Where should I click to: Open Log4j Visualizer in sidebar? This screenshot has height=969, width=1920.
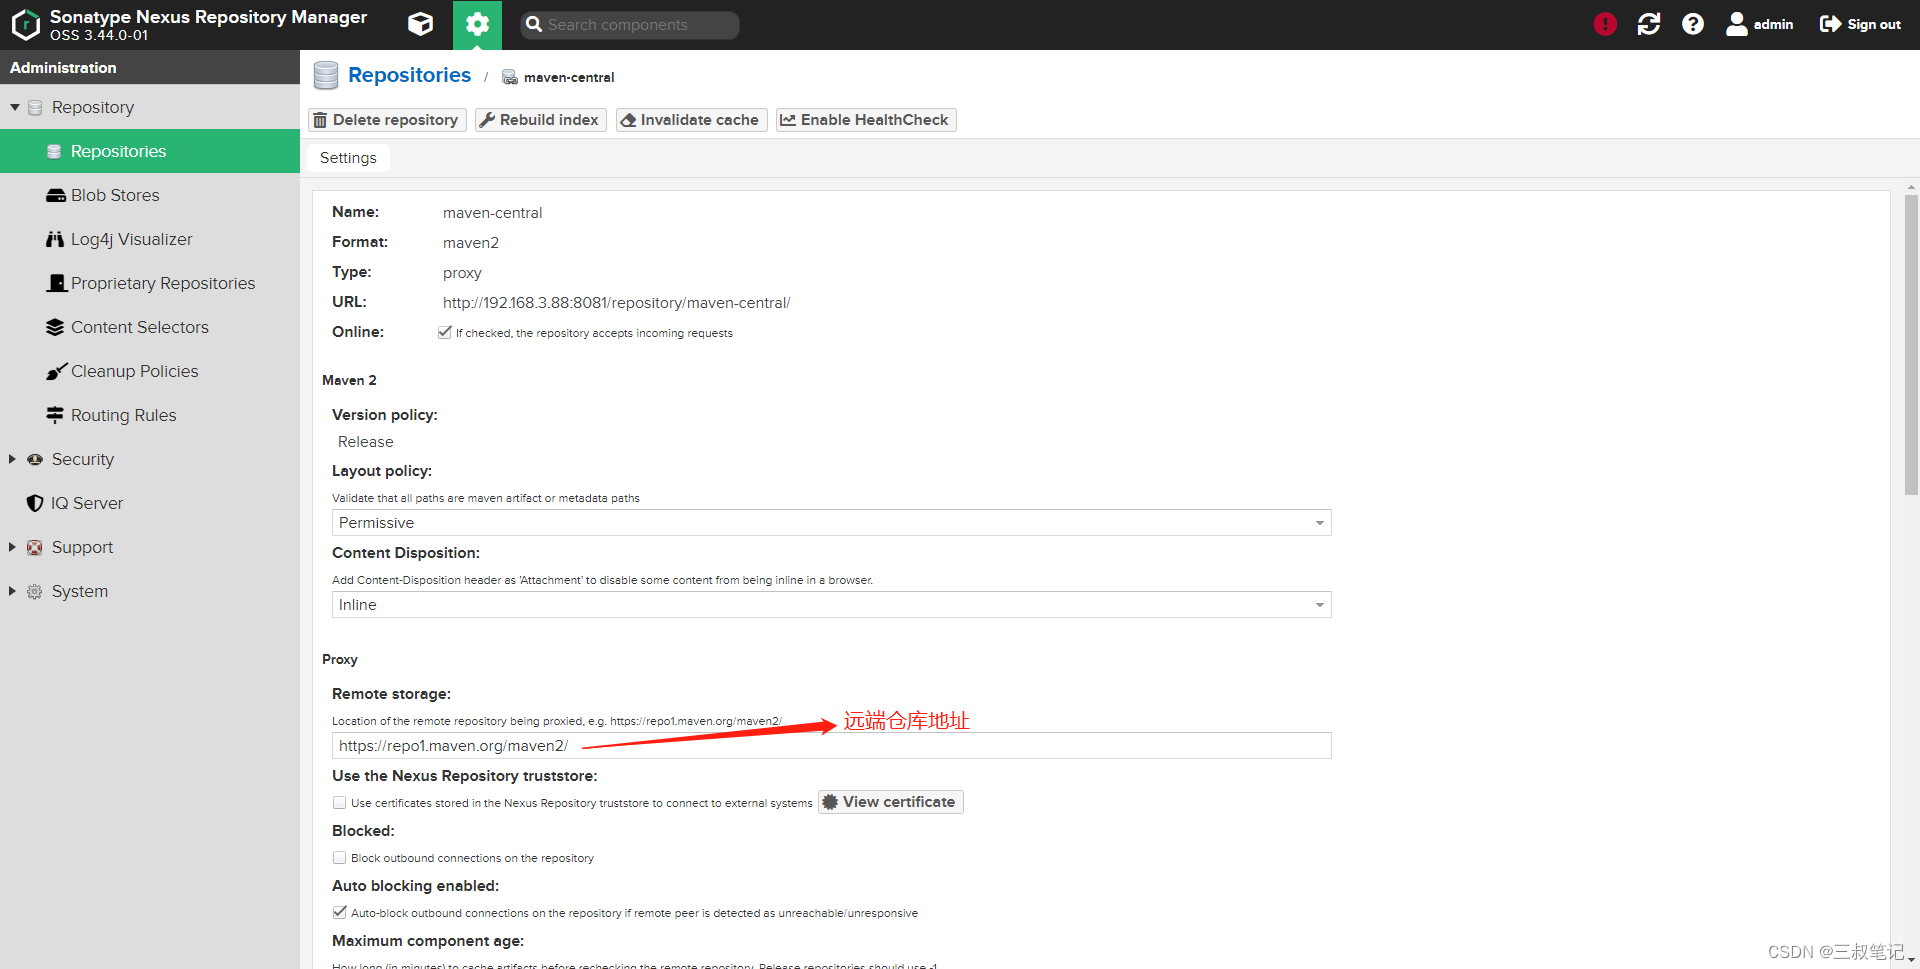point(150,239)
